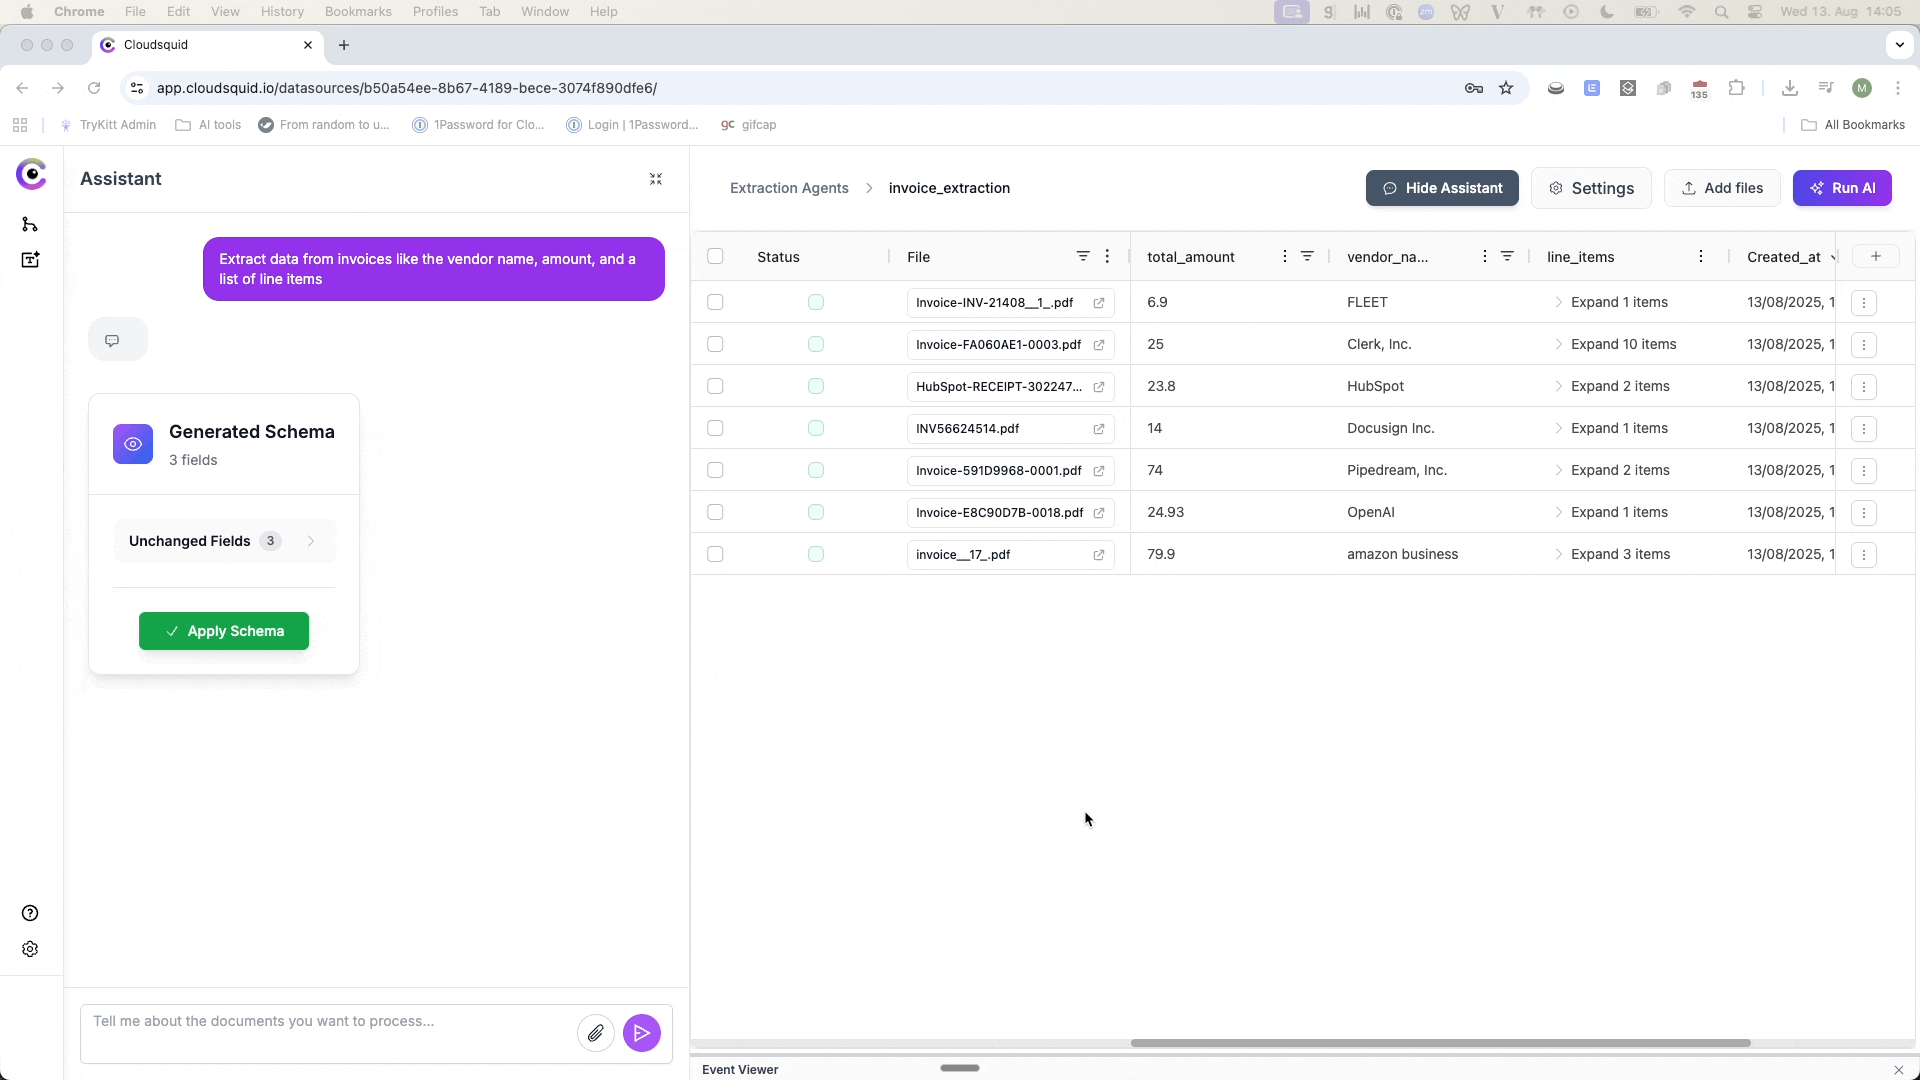1920x1080 pixels.
Task: Click filter icon in File column header
Action: coord(1082,257)
